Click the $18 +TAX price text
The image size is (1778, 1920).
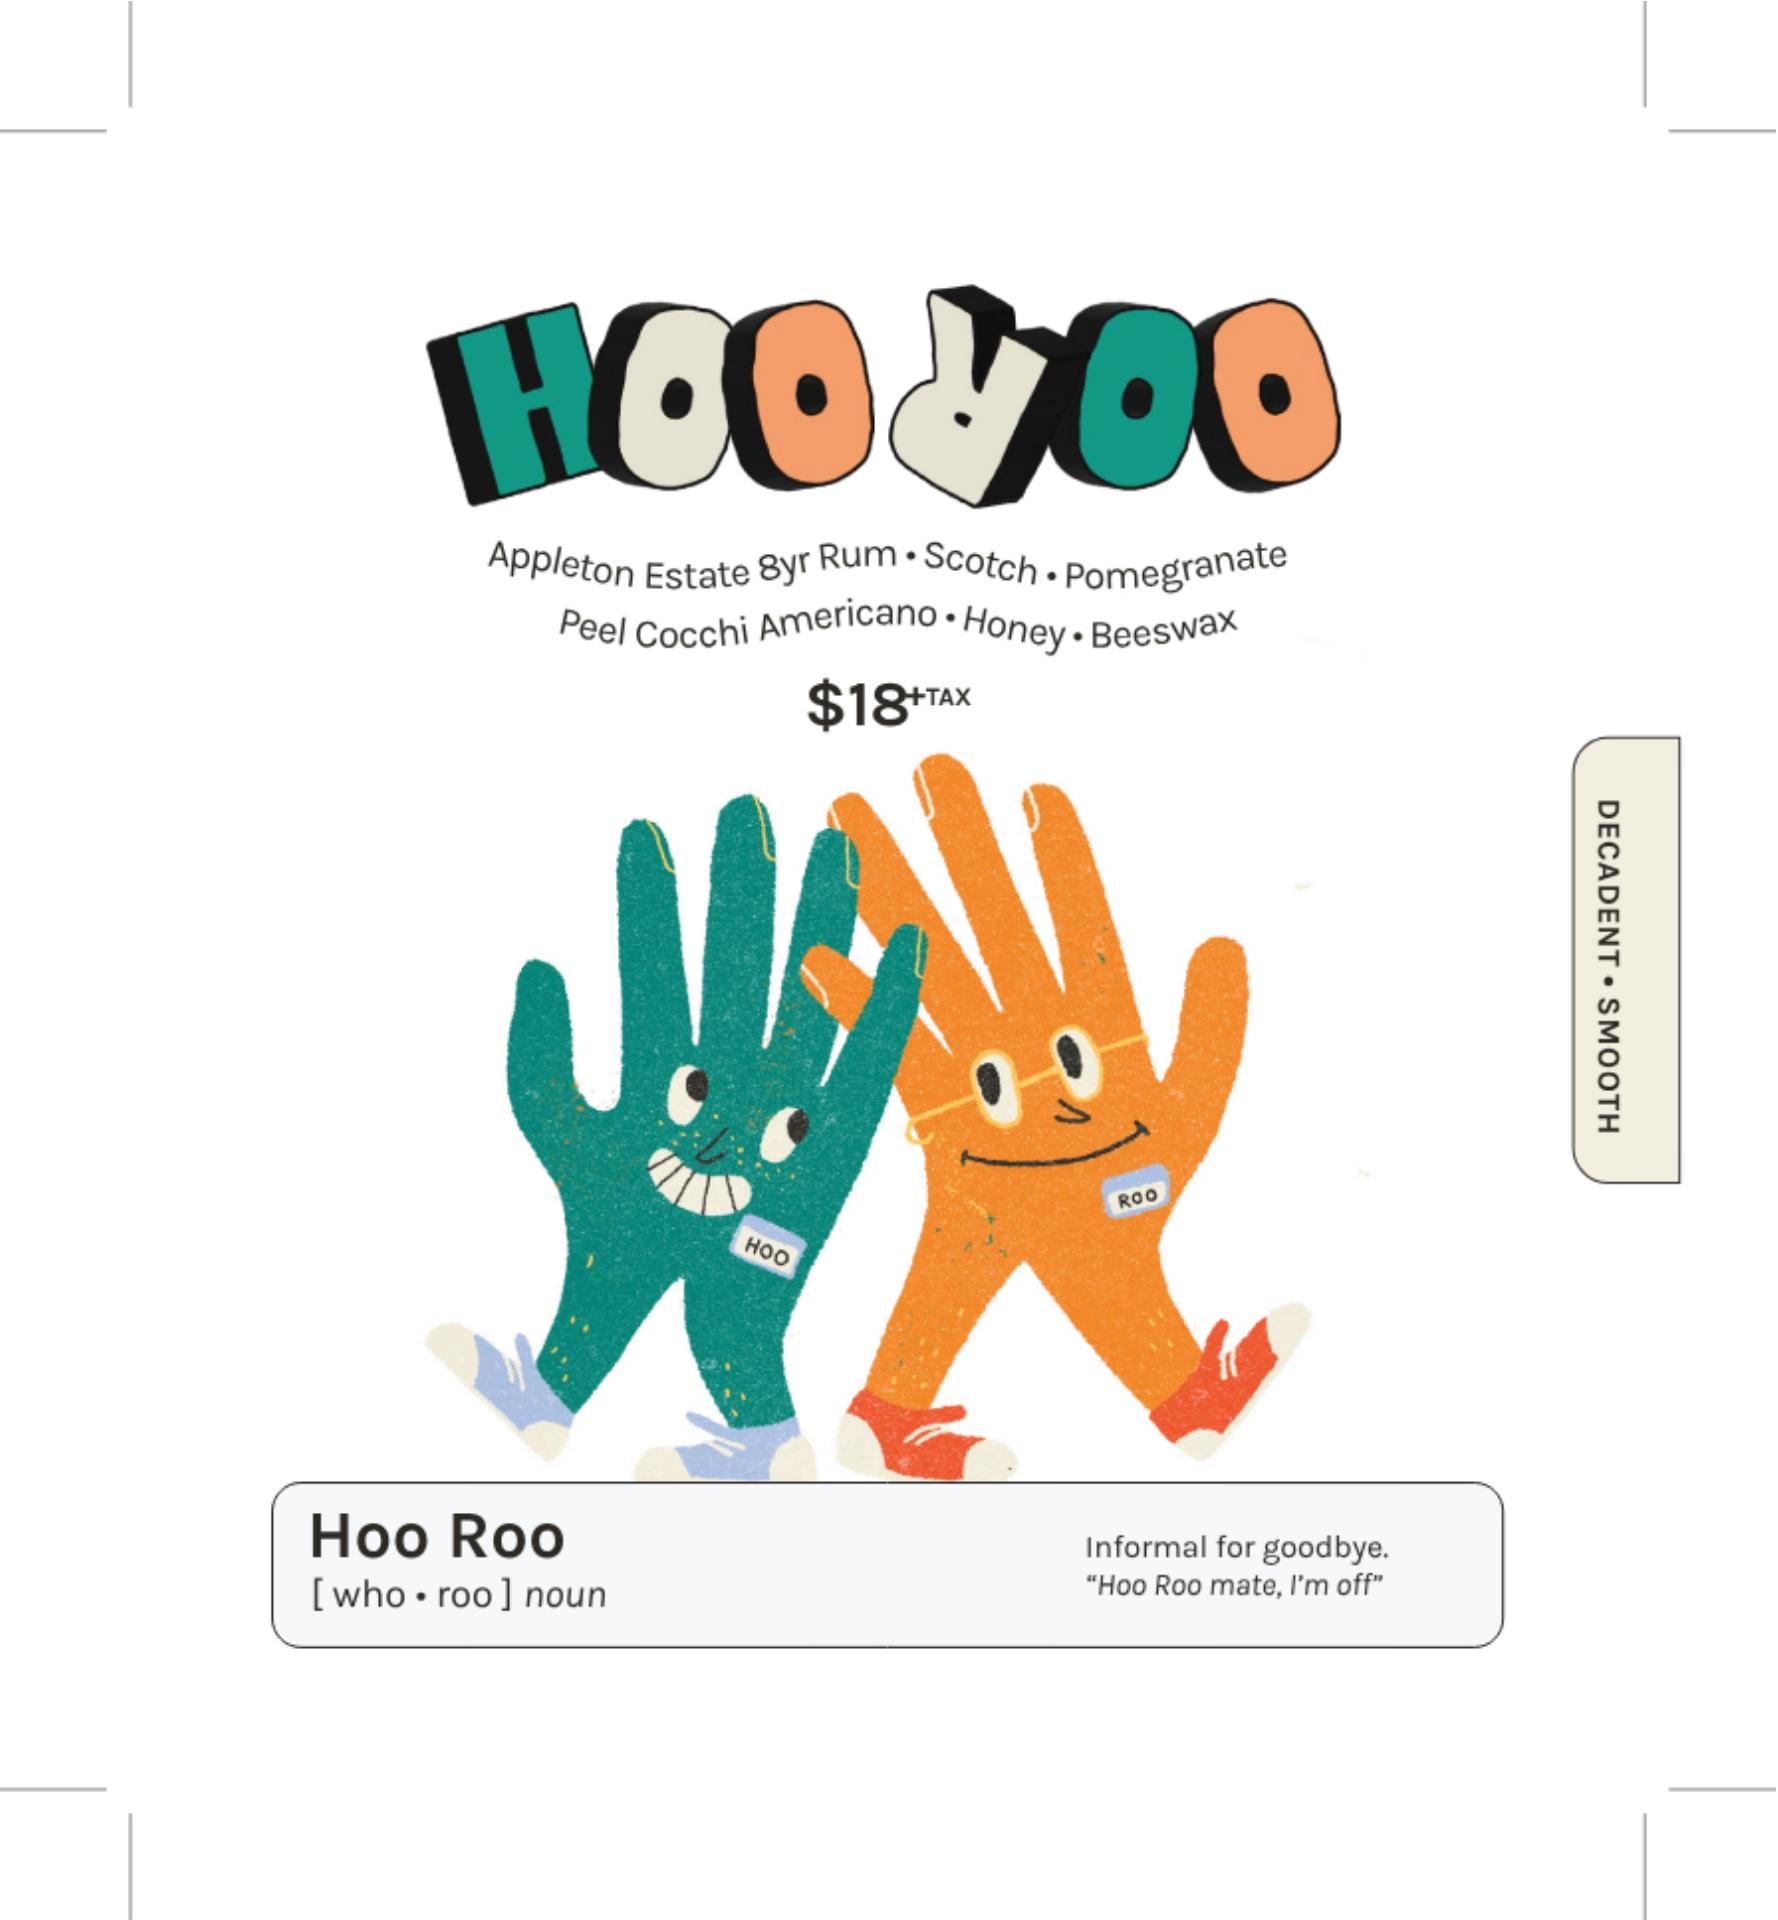(888, 703)
